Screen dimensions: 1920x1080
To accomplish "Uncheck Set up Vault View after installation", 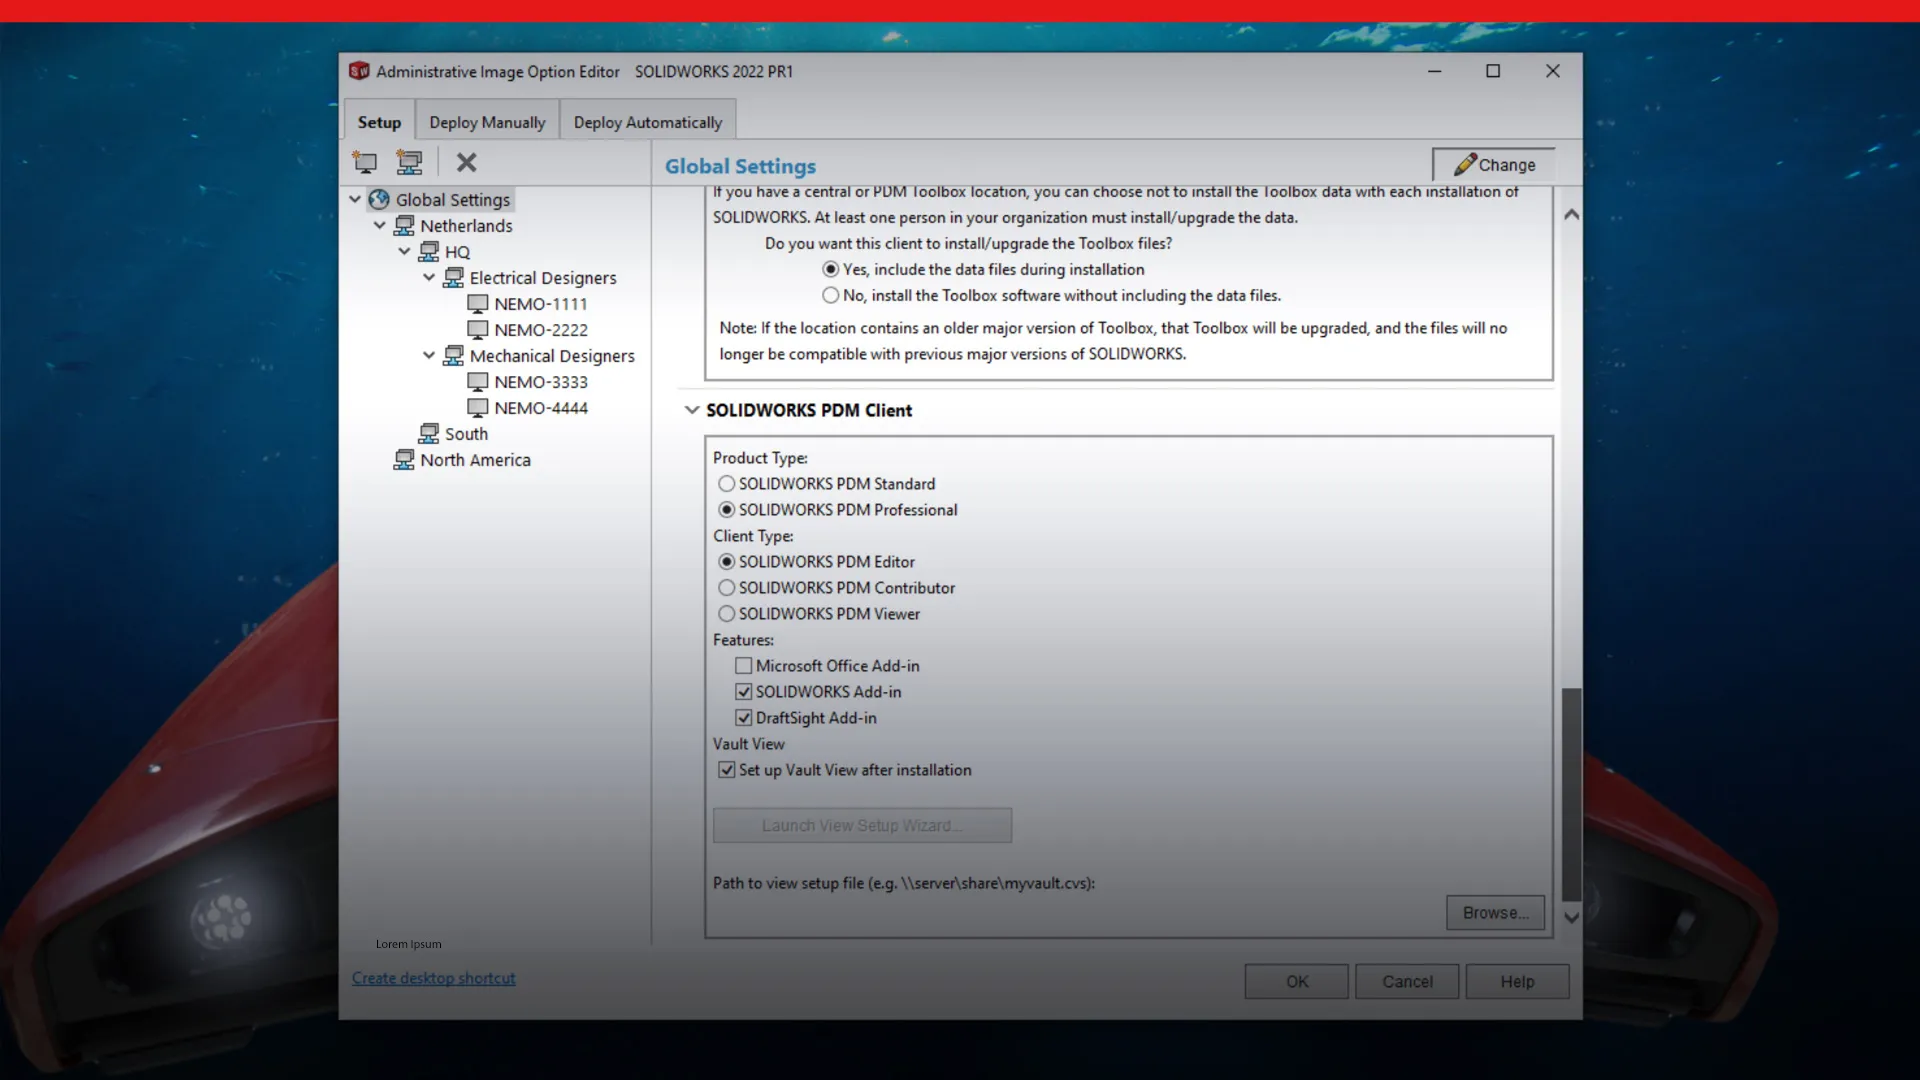I will pyautogui.click(x=725, y=769).
